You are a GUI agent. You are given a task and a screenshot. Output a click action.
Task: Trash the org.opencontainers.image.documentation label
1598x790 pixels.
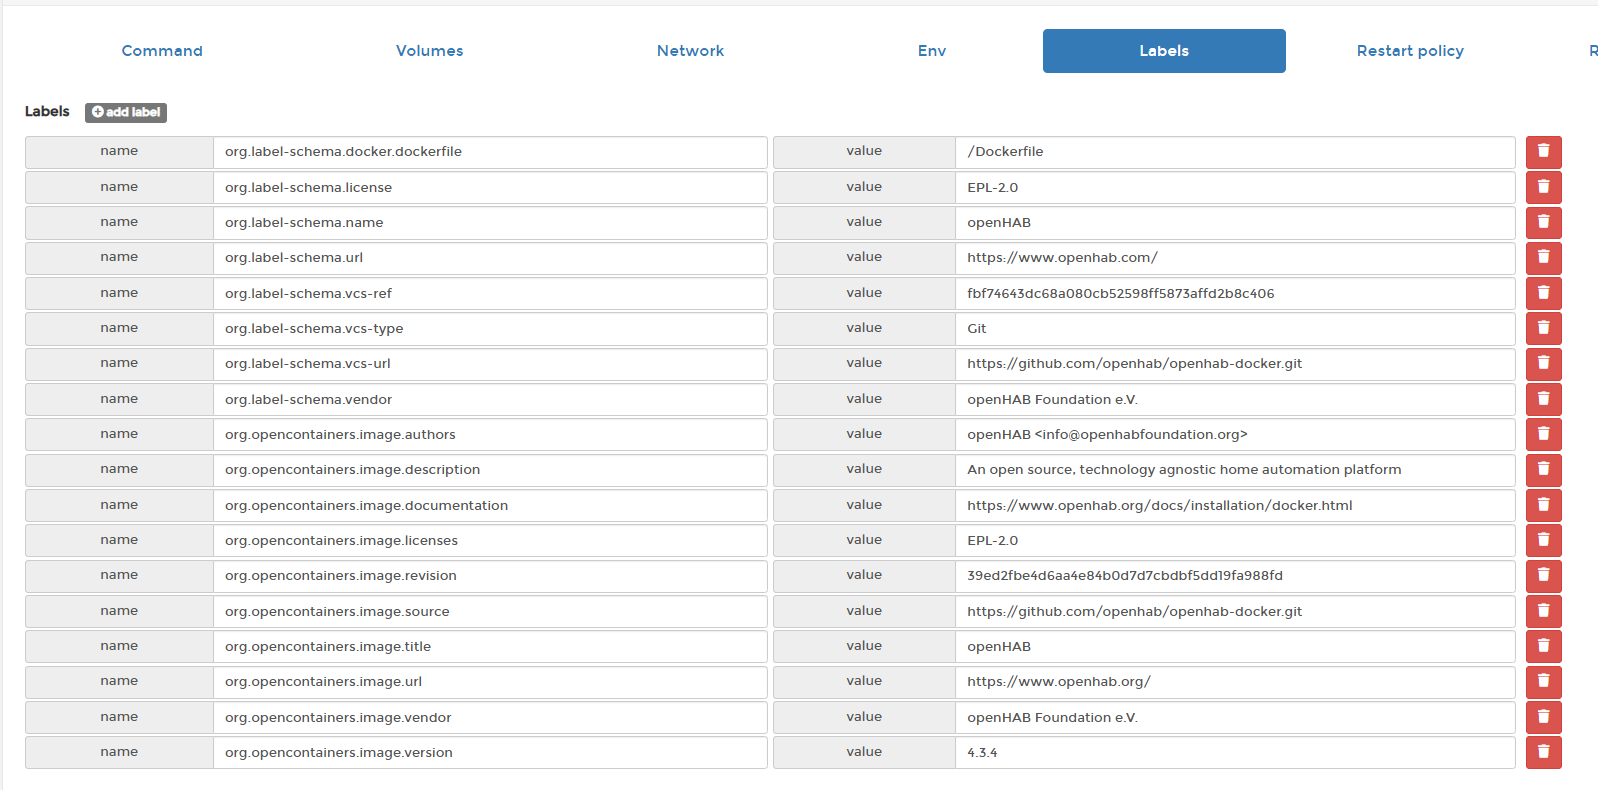coord(1543,505)
